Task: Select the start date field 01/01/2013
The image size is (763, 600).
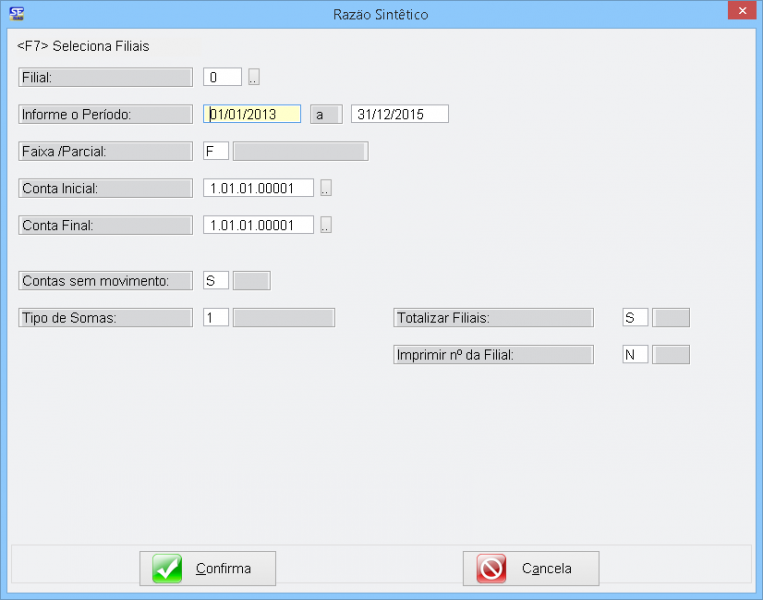Action: pyautogui.click(x=252, y=114)
